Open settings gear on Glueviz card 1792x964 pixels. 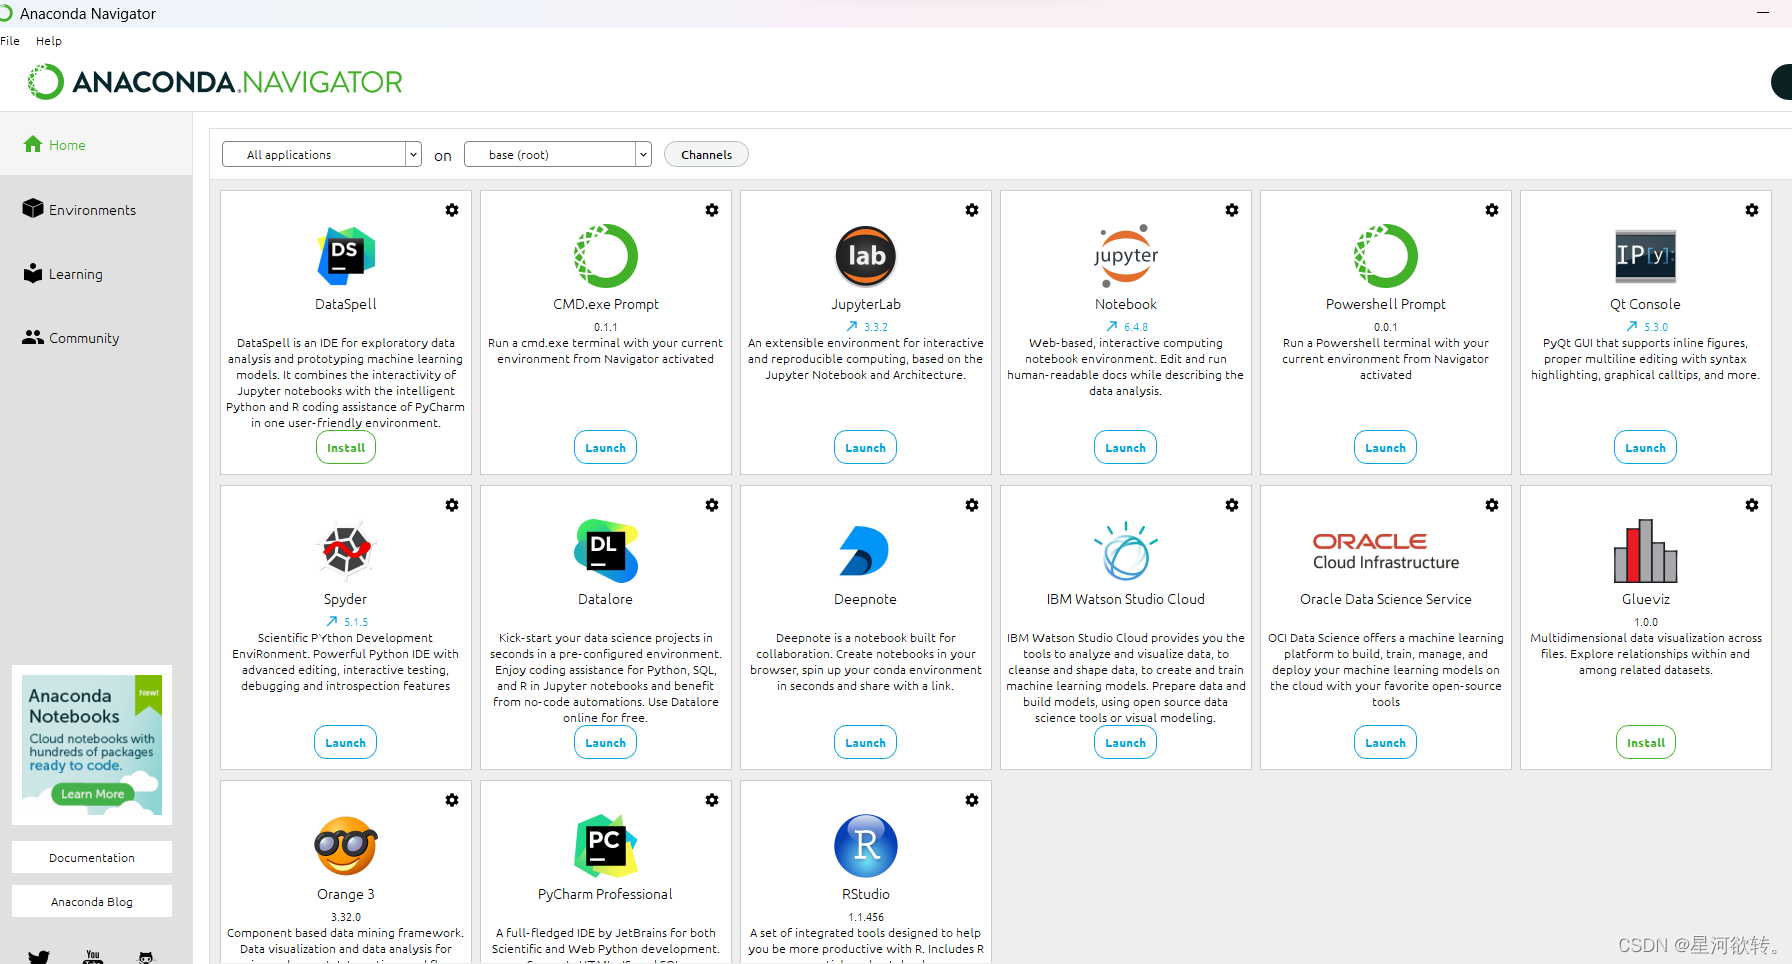1752,505
